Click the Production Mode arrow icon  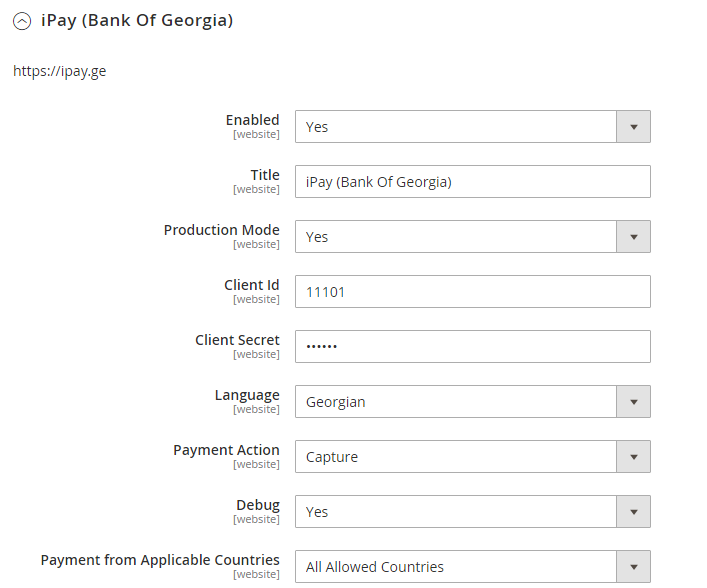pyautogui.click(x=633, y=237)
